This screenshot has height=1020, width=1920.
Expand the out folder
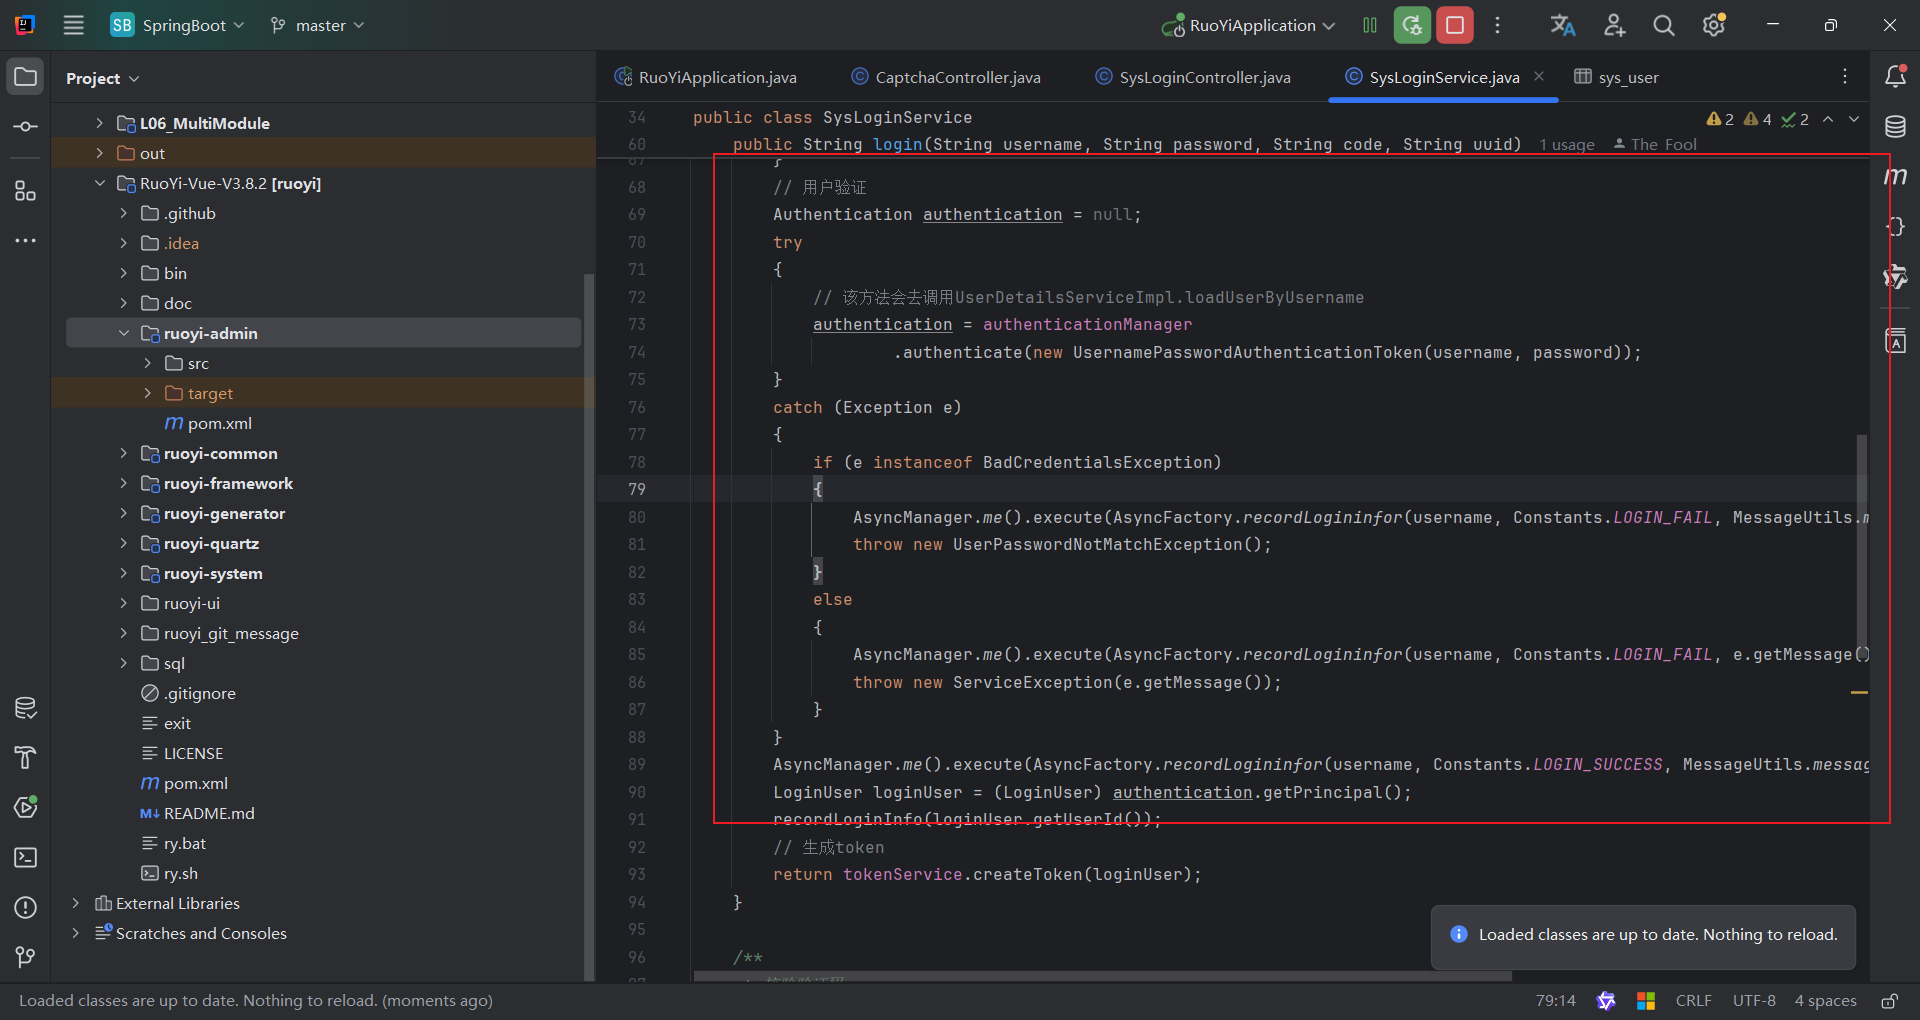coord(99,153)
